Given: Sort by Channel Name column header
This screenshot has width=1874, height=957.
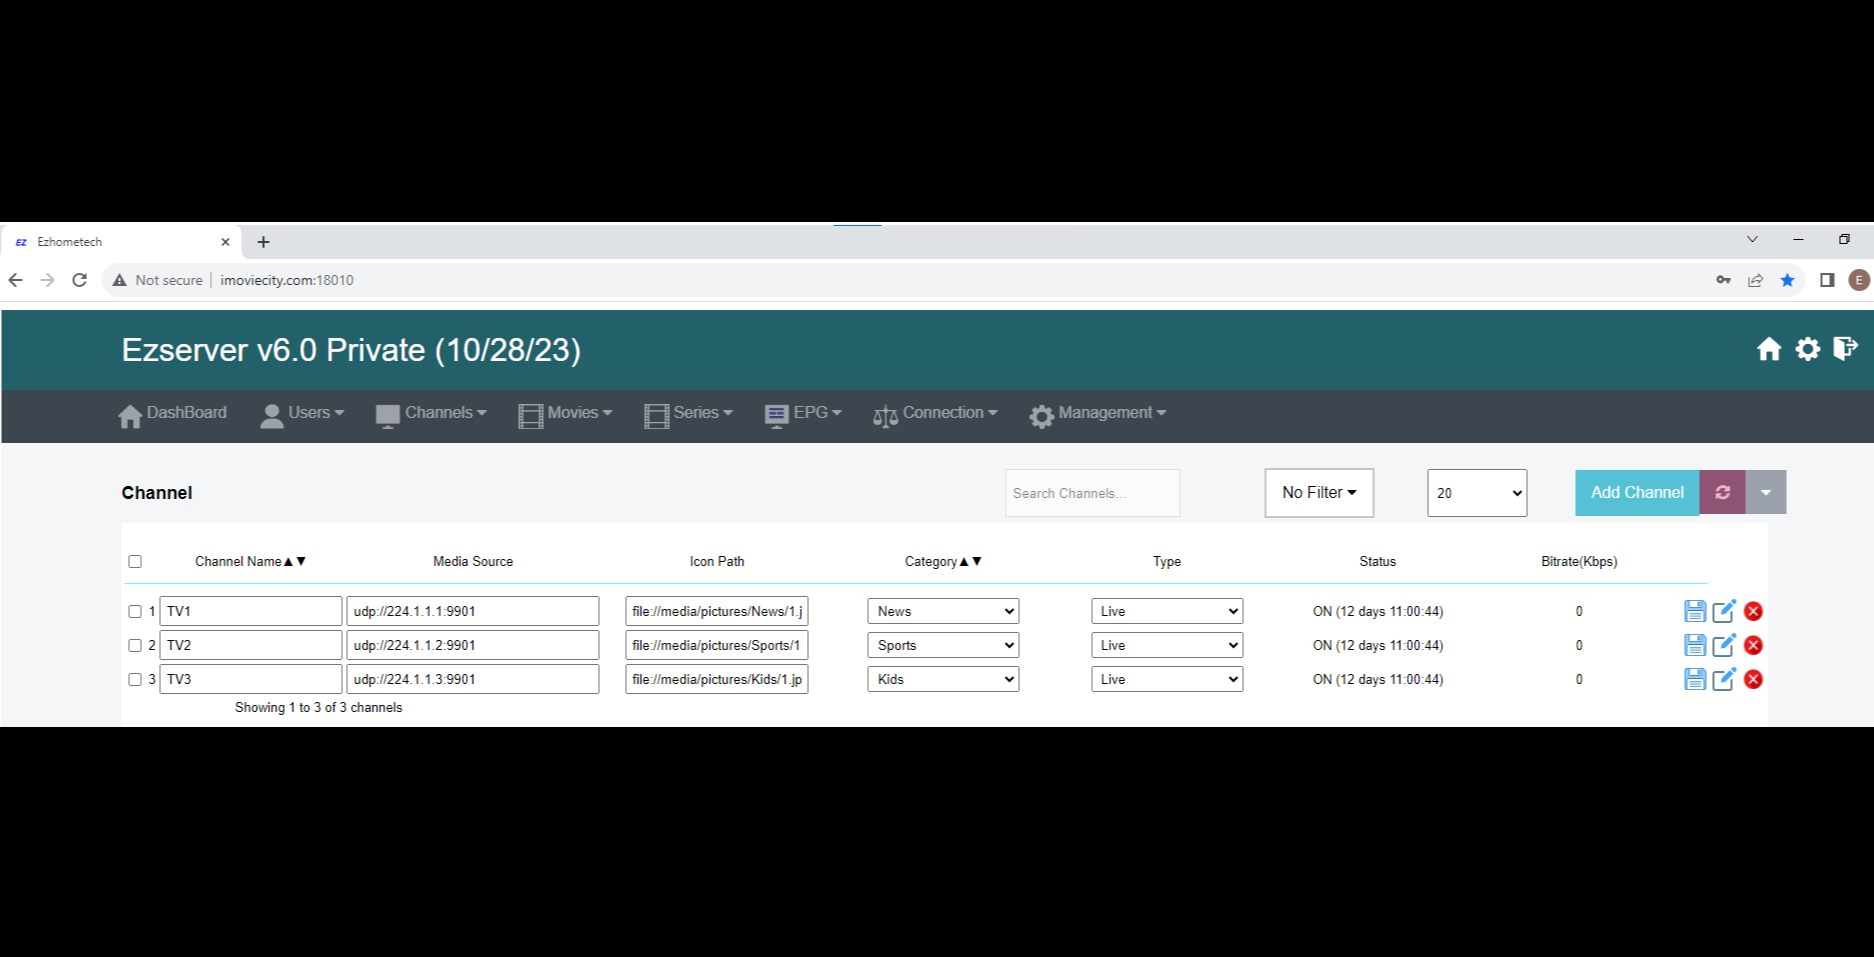Looking at the screenshot, I should pyautogui.click(x=250, y=561).
